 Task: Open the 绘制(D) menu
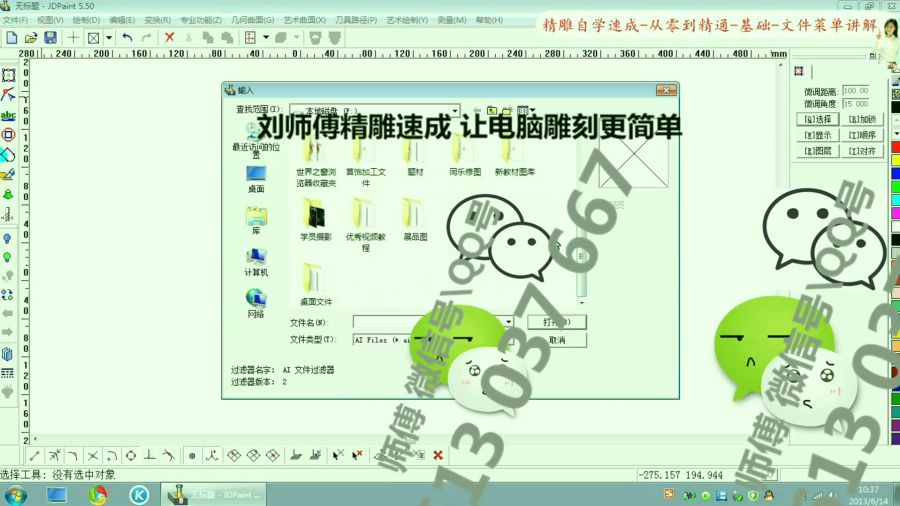coord(86,20)
